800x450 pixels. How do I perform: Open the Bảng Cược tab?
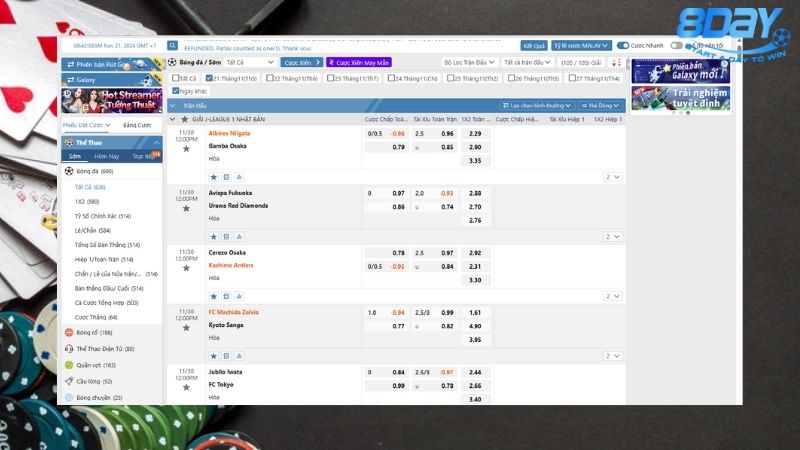[137, 125]
